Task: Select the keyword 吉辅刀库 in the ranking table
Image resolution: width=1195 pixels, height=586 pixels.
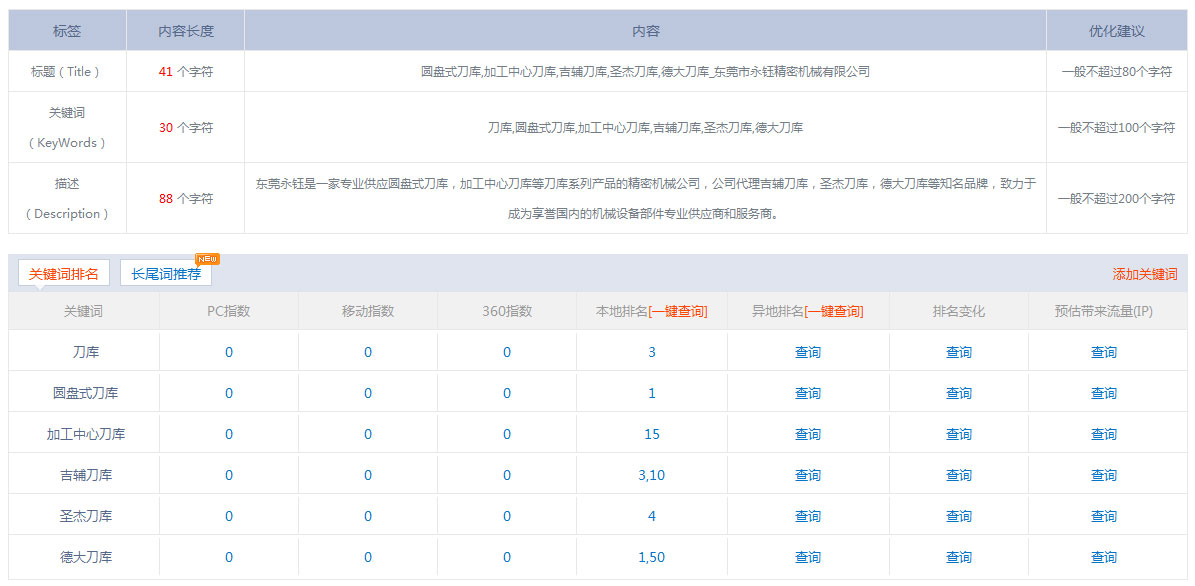Action: click(x=86, y=476)
